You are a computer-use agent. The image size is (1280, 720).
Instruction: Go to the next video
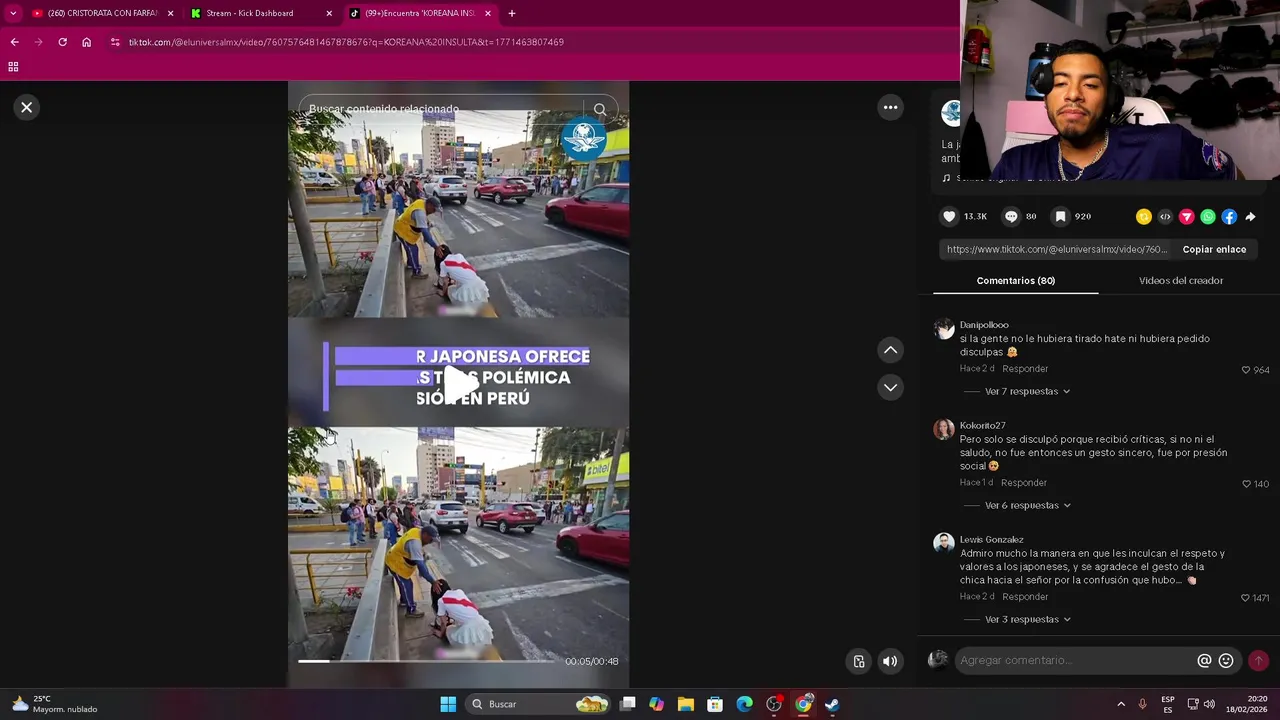click(x=890, y=387)
